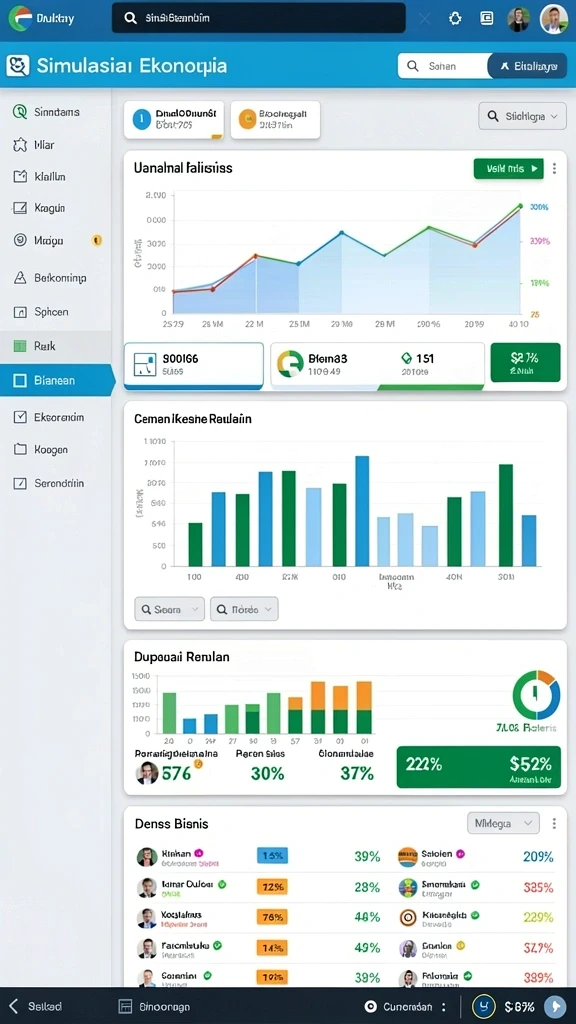
Task: Click the three-dot menu beside Veld mis button
Action: [x=554, y=168]
